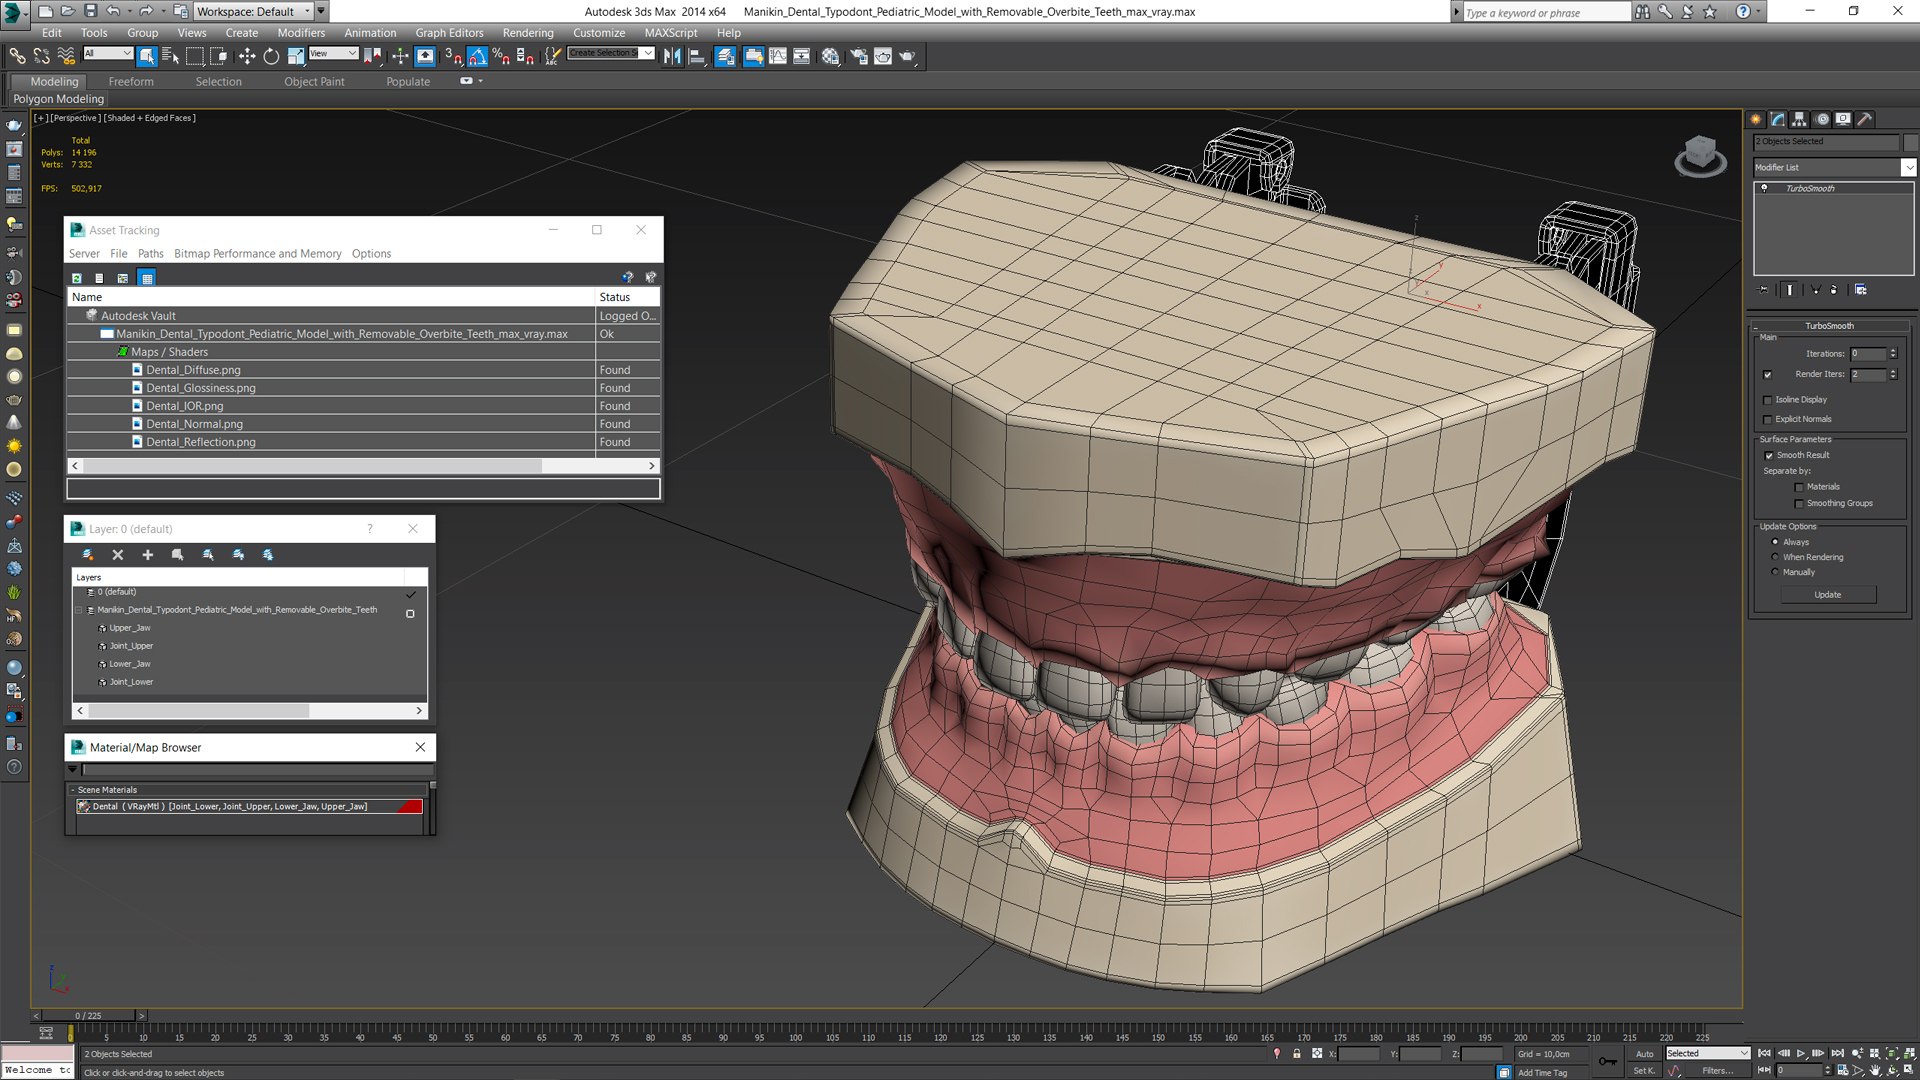Toggle Angle Snap in toolbar
The height and width of the screenshot is (1080, 1920).
pos(478,57)
